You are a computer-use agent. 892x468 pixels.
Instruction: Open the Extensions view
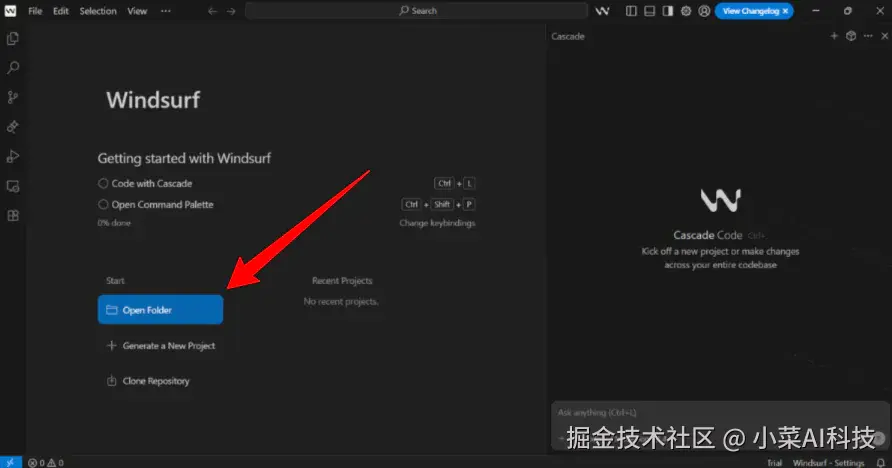pyautogui.click(x=13, y=216)
